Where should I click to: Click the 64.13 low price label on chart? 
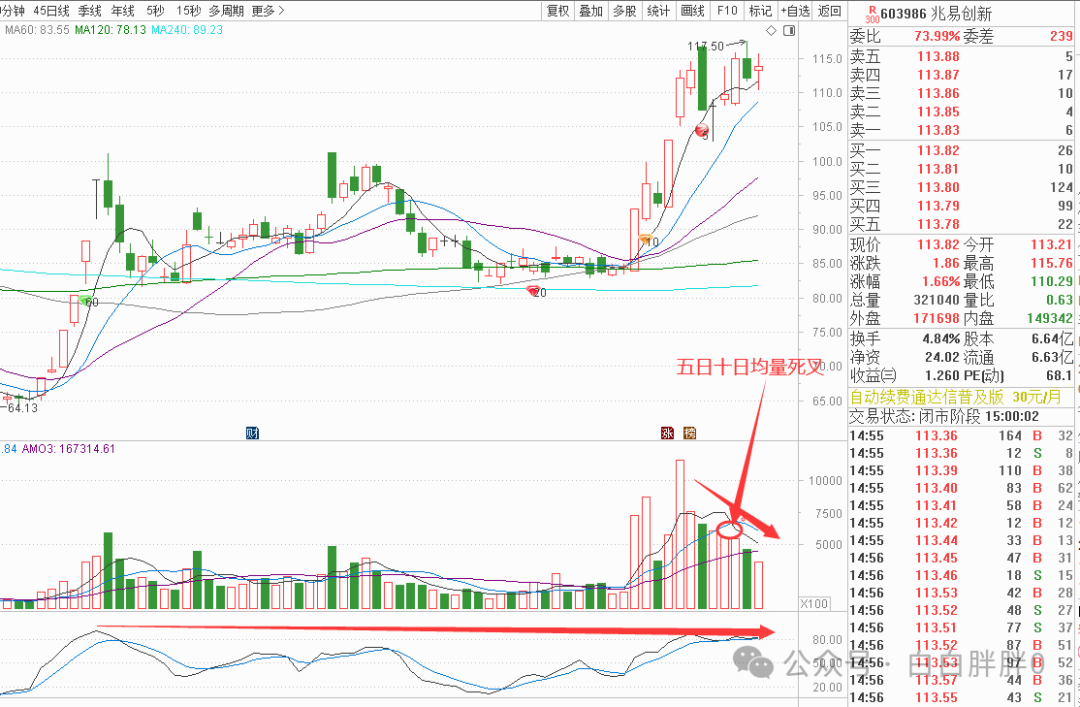click(22, 407)
